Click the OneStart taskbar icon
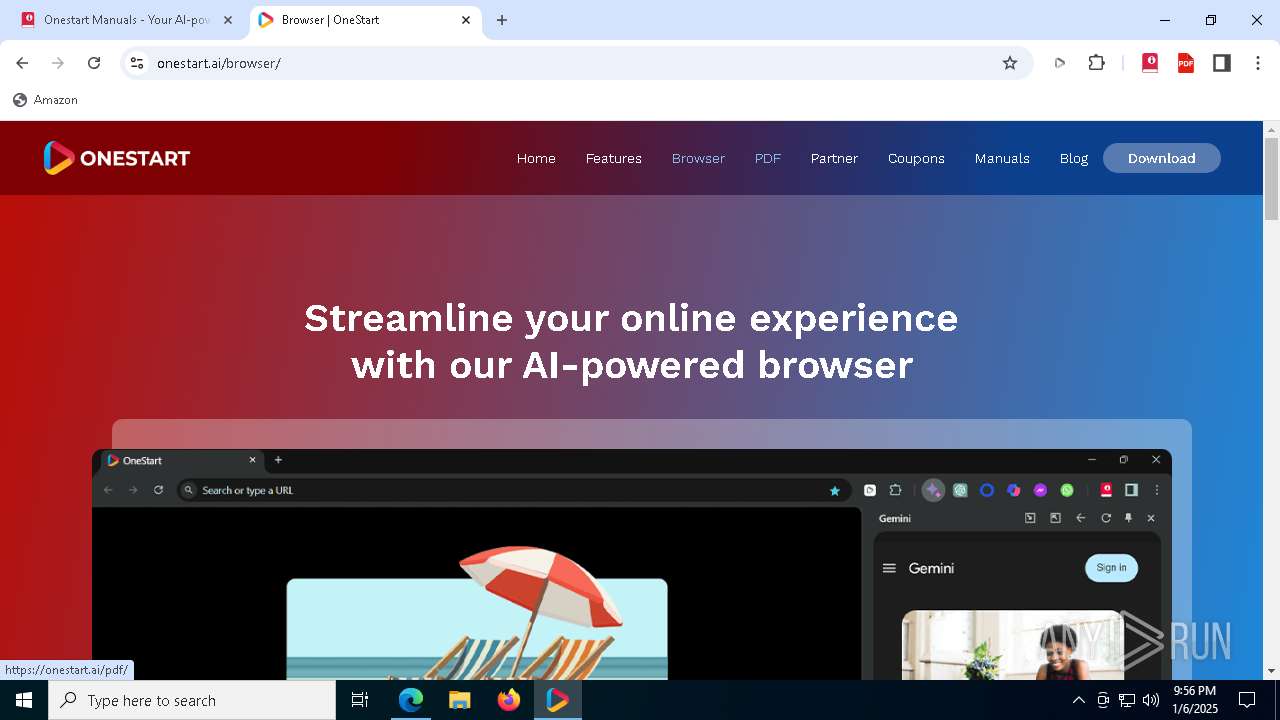Screen dimensions: 1280x720 click(x=558, y=700)
